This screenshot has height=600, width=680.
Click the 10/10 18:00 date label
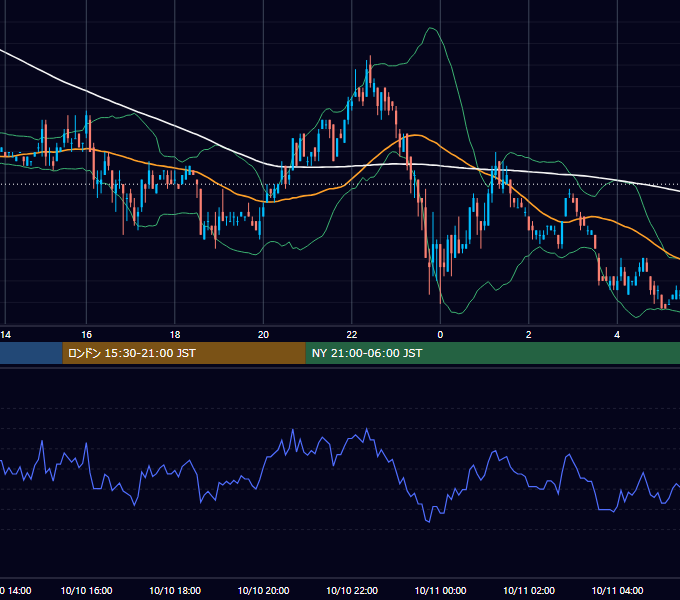[175, 590]
